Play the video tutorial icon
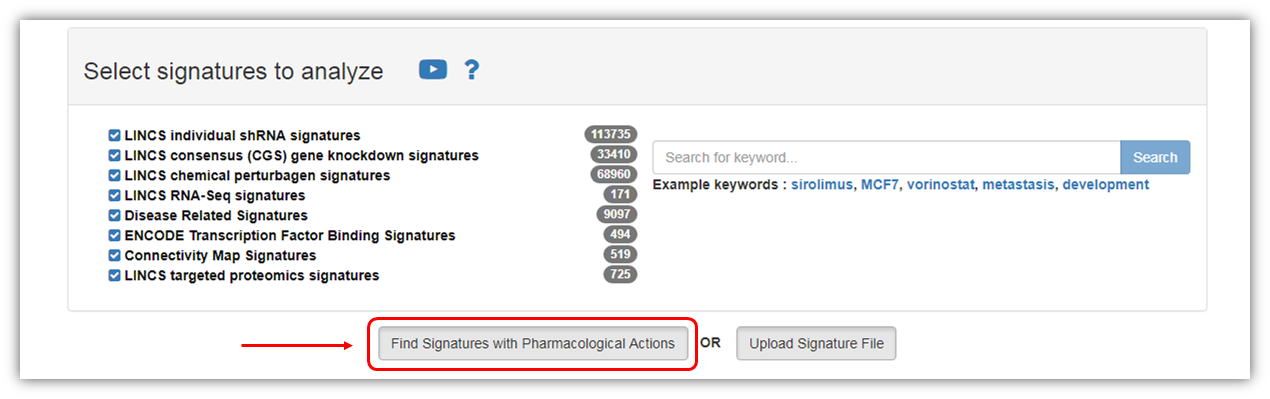This screenshot has width=1270, height=399. tap(433, 70)
